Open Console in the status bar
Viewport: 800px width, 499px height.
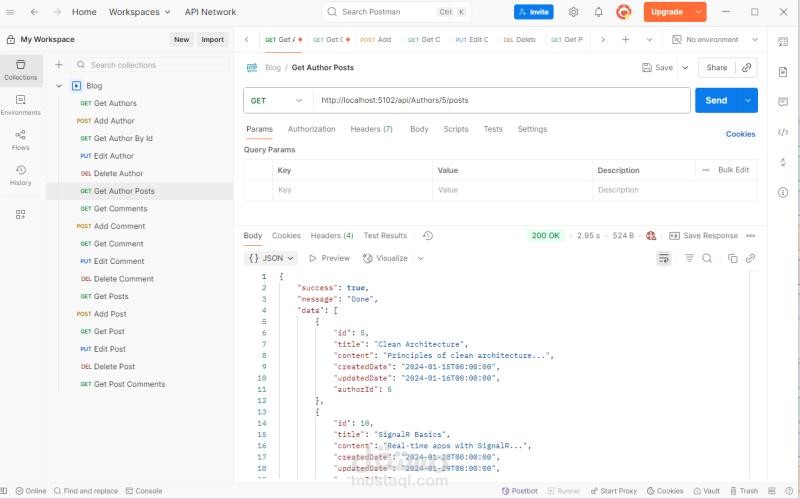[x=144, y=491]
